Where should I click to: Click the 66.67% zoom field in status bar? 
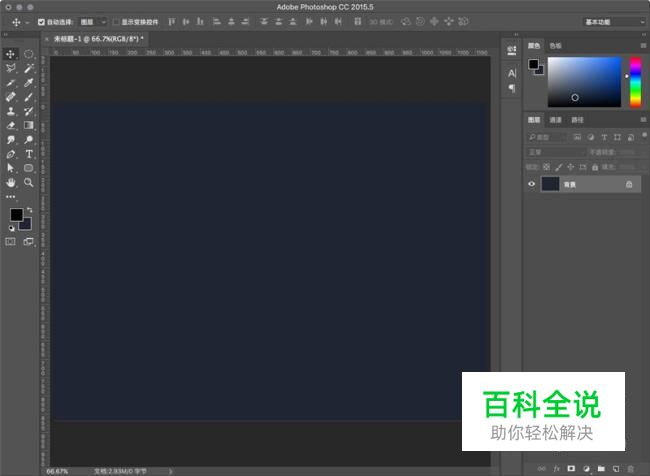click(x=57, y=471)
